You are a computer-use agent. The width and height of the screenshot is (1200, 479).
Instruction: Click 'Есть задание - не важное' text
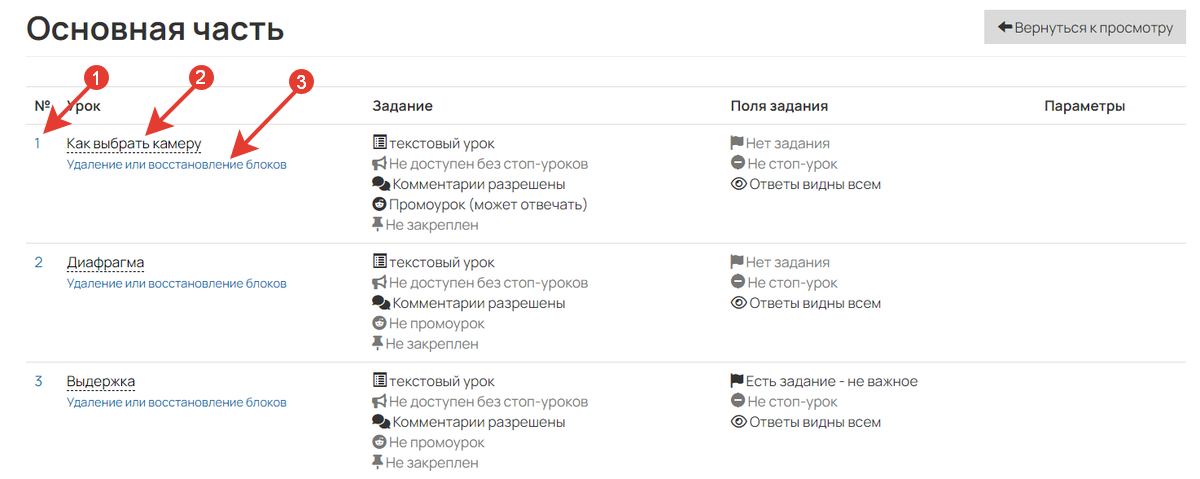(x=832, y=382)
